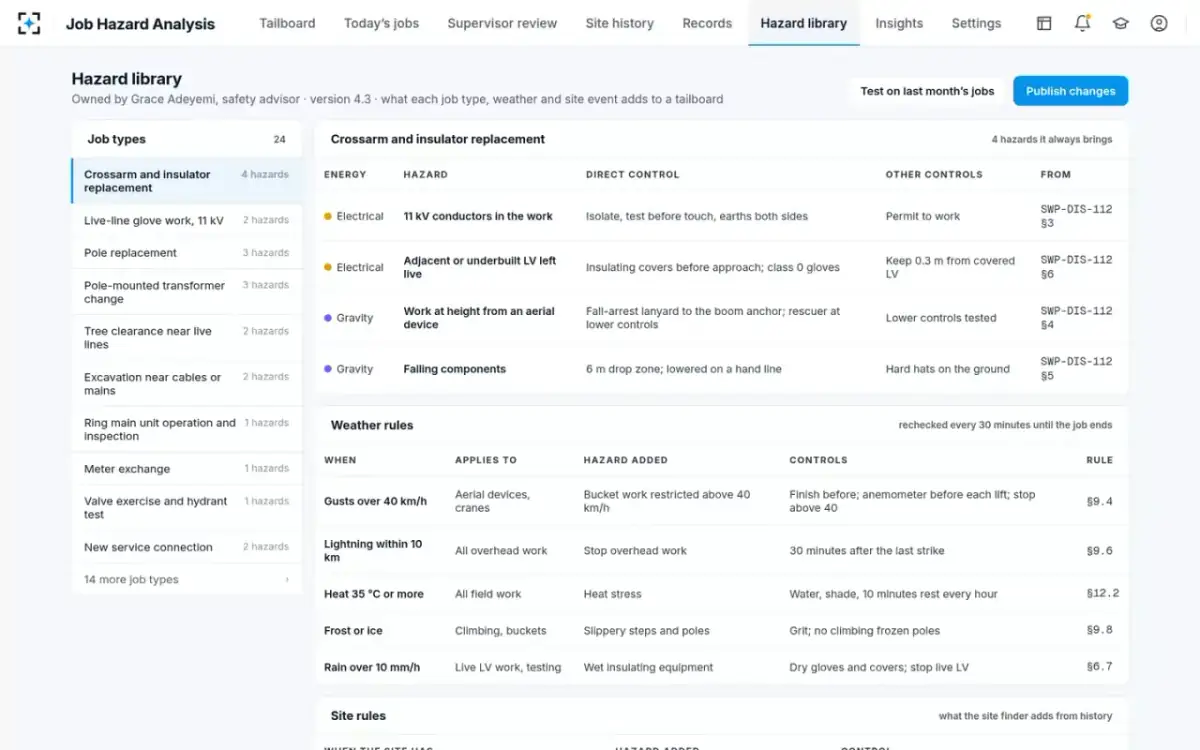The image size is (1200, 750).
Task: Click the Job Hazard Analysis logo icon
Action: tap(29, 23)
